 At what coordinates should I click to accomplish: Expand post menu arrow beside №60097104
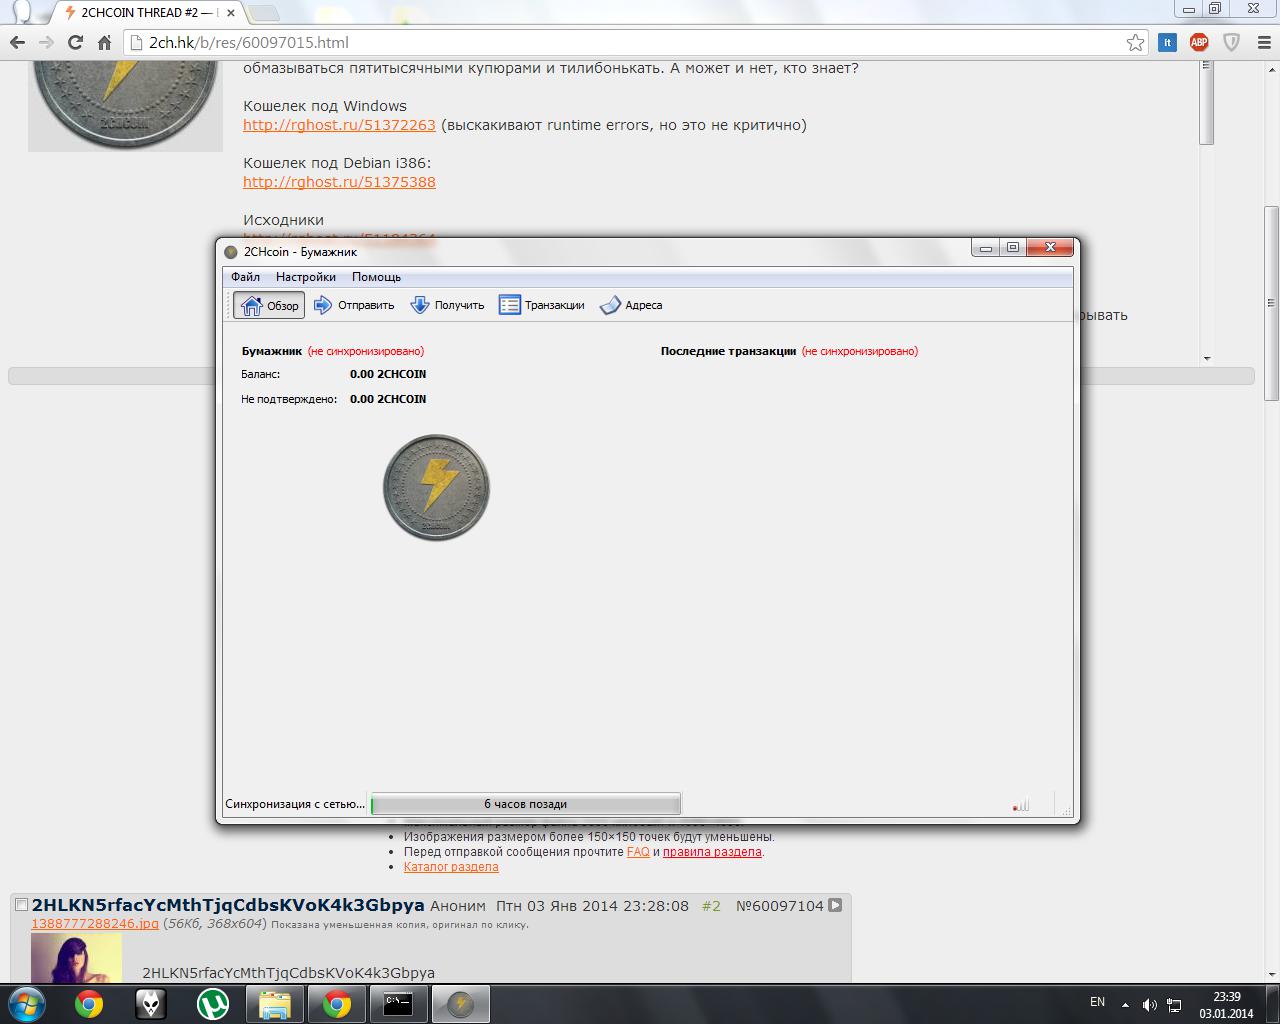click(x=835, y=905)
